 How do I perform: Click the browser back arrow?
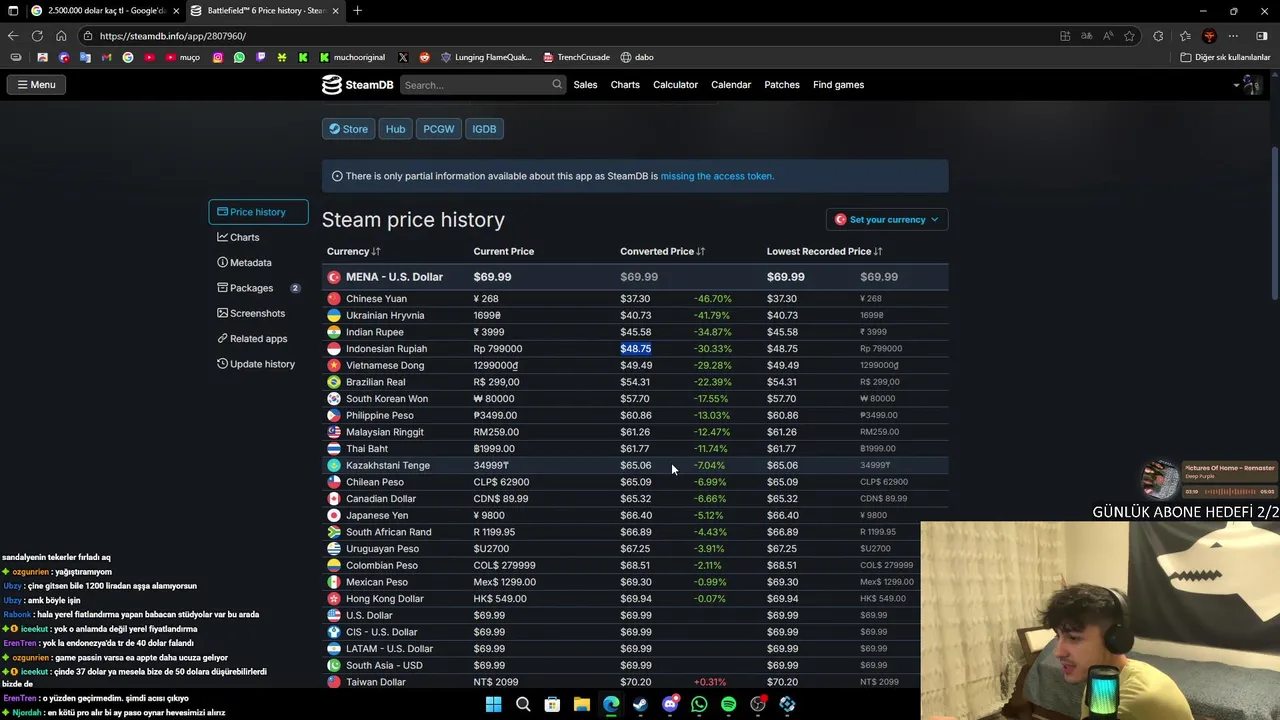point(13,36)
